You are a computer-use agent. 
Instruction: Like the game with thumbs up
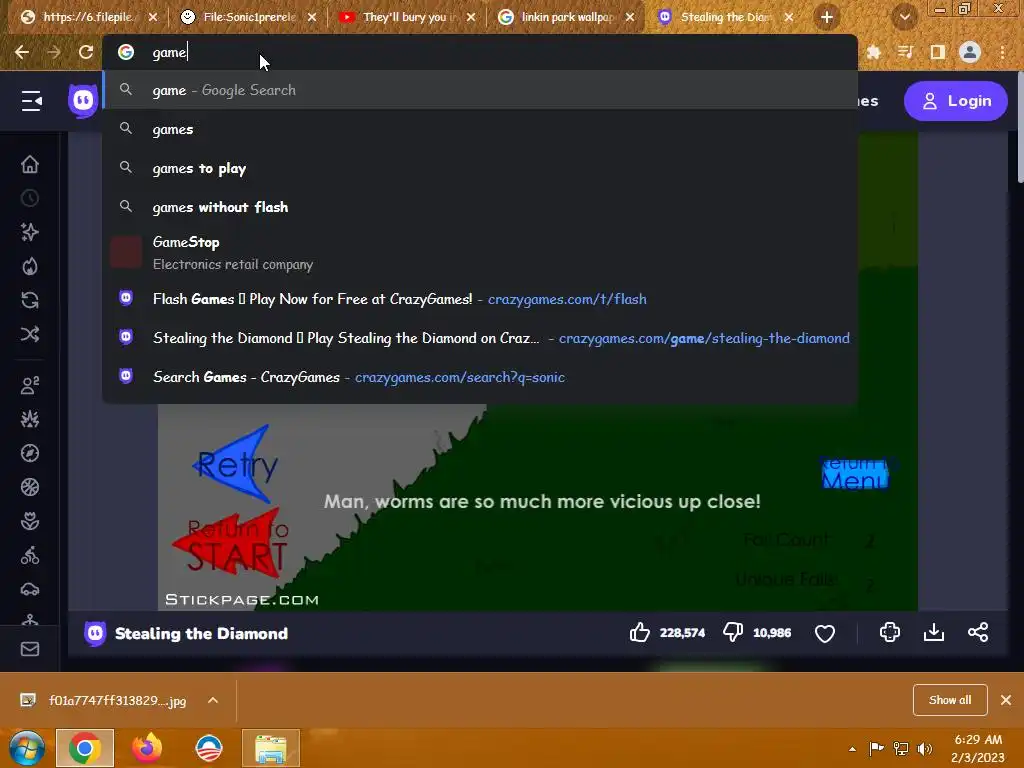pos(640,632)
